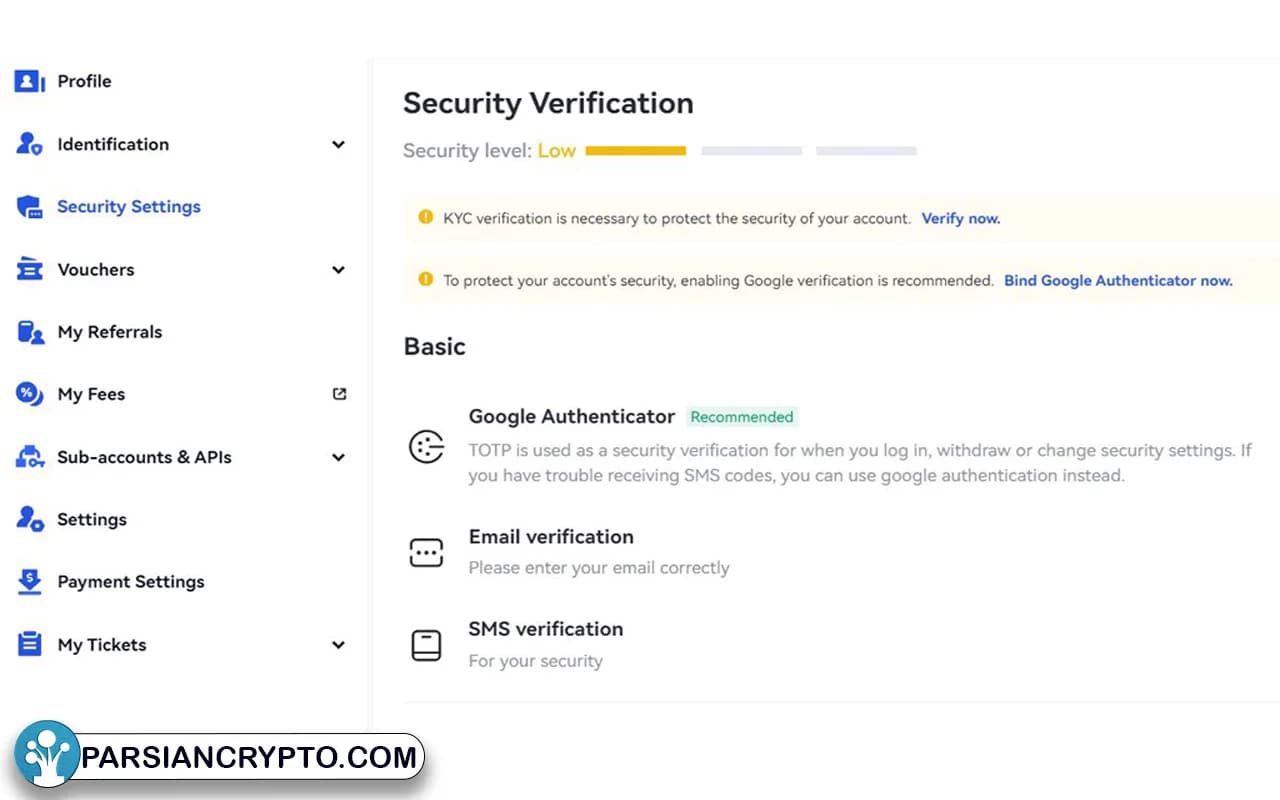Click the SMS verification phone icon
1280x800 pixels.
click(x=427, y=645)
